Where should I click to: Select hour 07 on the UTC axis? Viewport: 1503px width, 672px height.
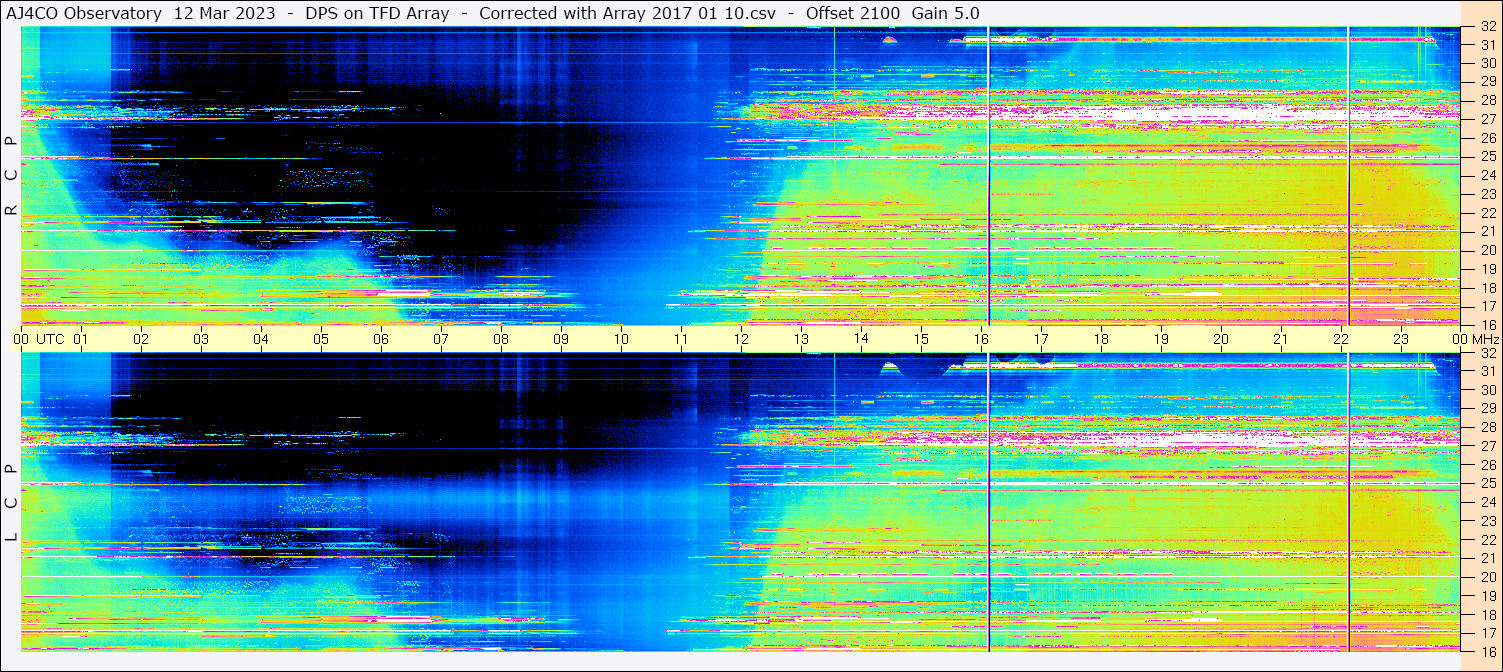coord(441,339)
